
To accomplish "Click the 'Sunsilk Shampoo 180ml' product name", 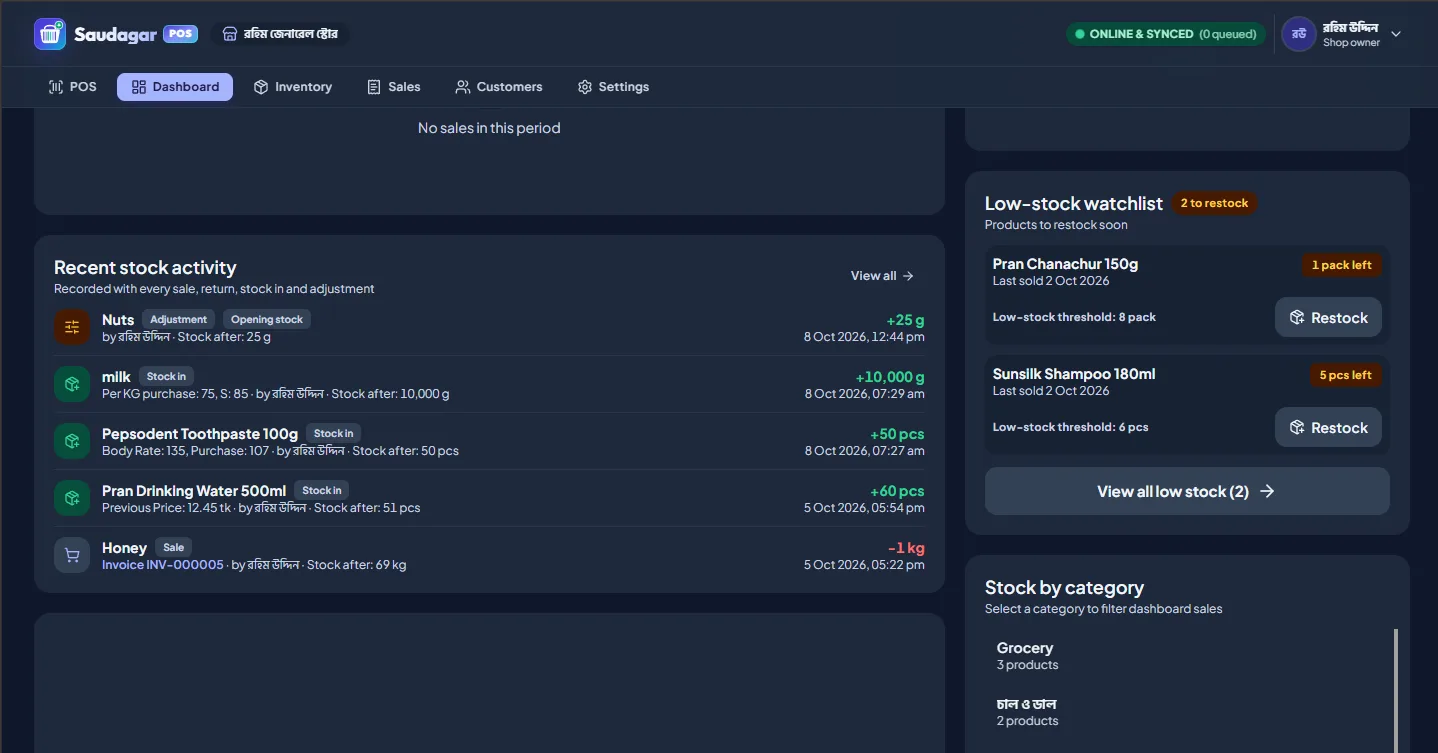I will pos(1074,374).
